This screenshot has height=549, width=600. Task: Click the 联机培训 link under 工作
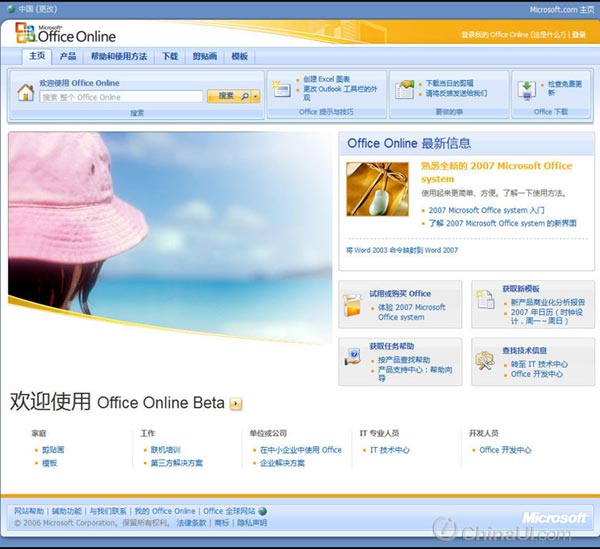[x=165, y=450]
